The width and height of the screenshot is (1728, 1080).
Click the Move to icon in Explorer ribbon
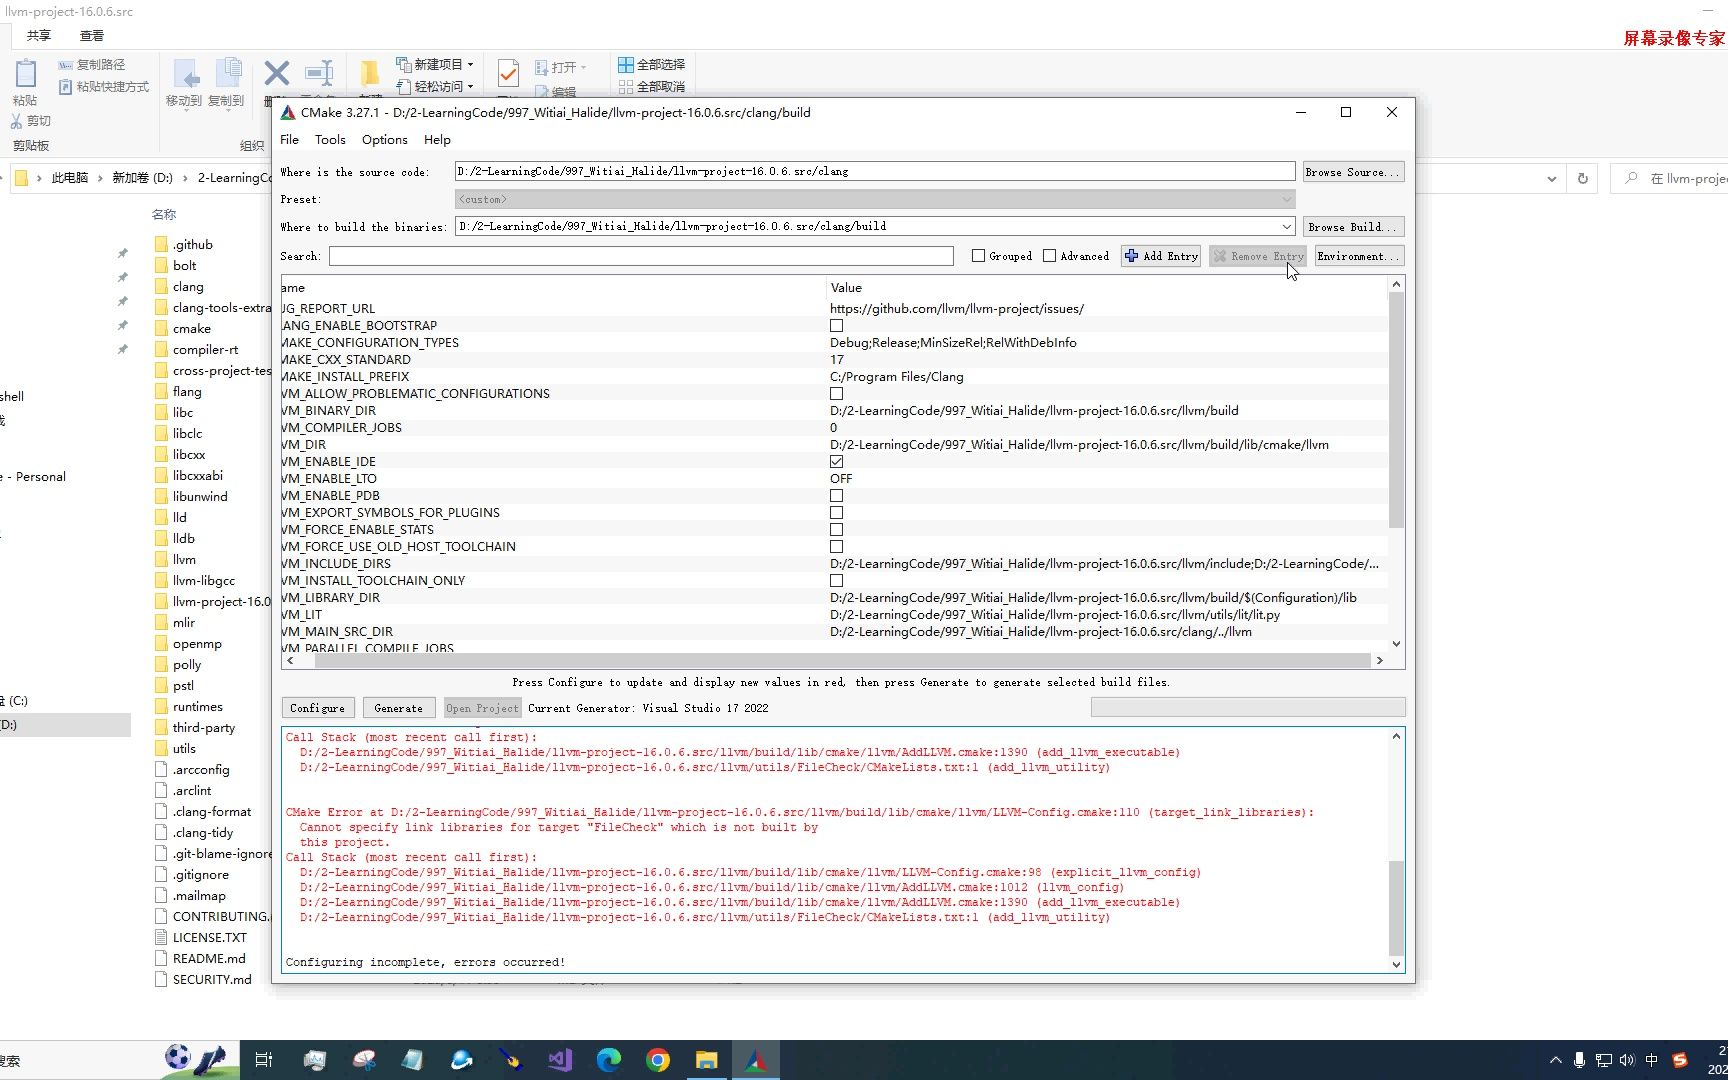coord(185,74)
